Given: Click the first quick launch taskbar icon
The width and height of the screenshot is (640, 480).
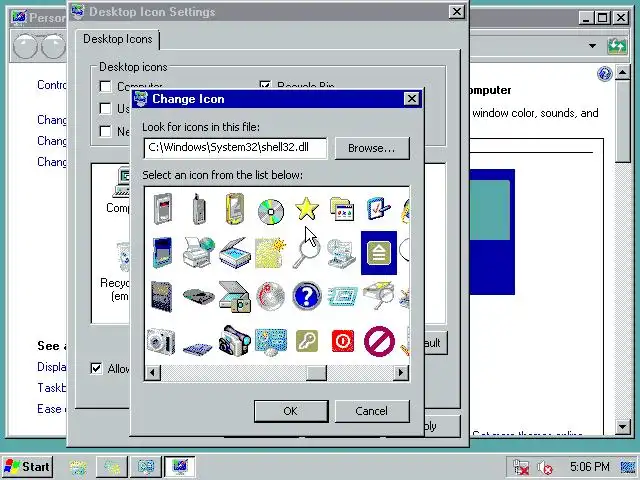Looking at the screenshot, I should click(78, 467).
